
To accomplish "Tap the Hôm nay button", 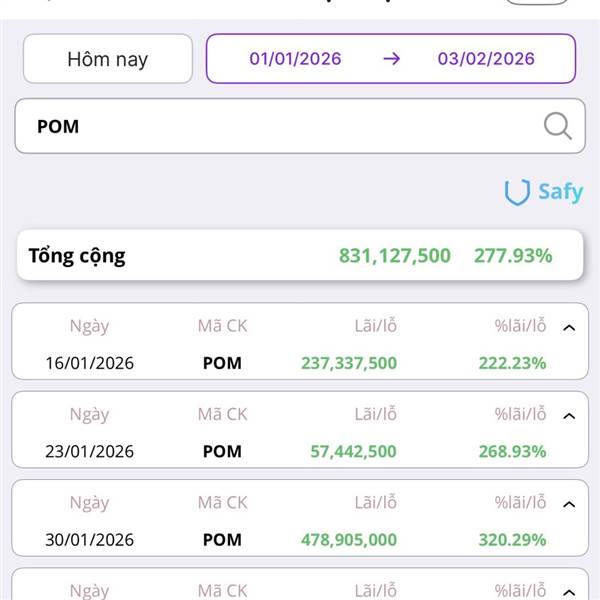I will [x=107, y=59].
